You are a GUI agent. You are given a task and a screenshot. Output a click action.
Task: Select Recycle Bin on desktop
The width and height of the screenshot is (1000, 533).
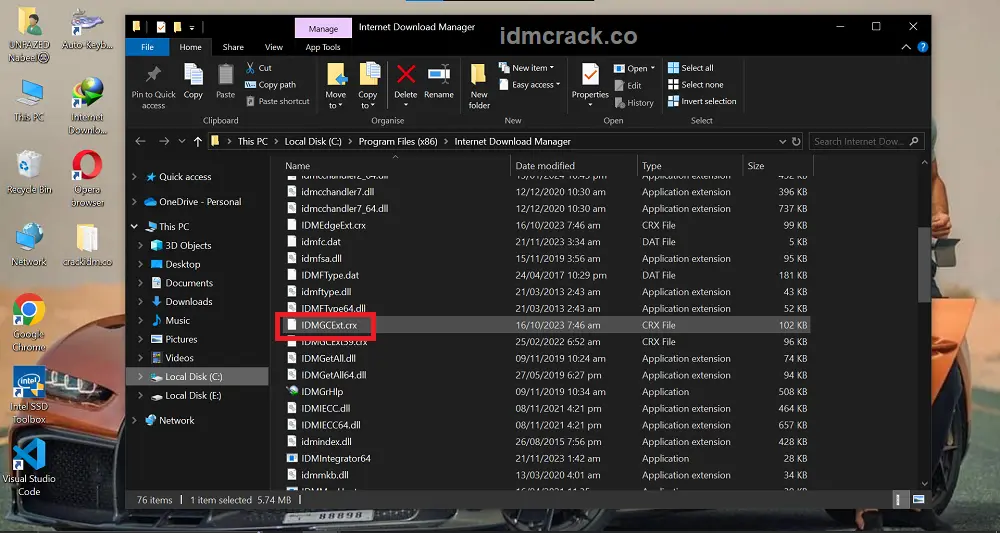[x=29, y=172]
